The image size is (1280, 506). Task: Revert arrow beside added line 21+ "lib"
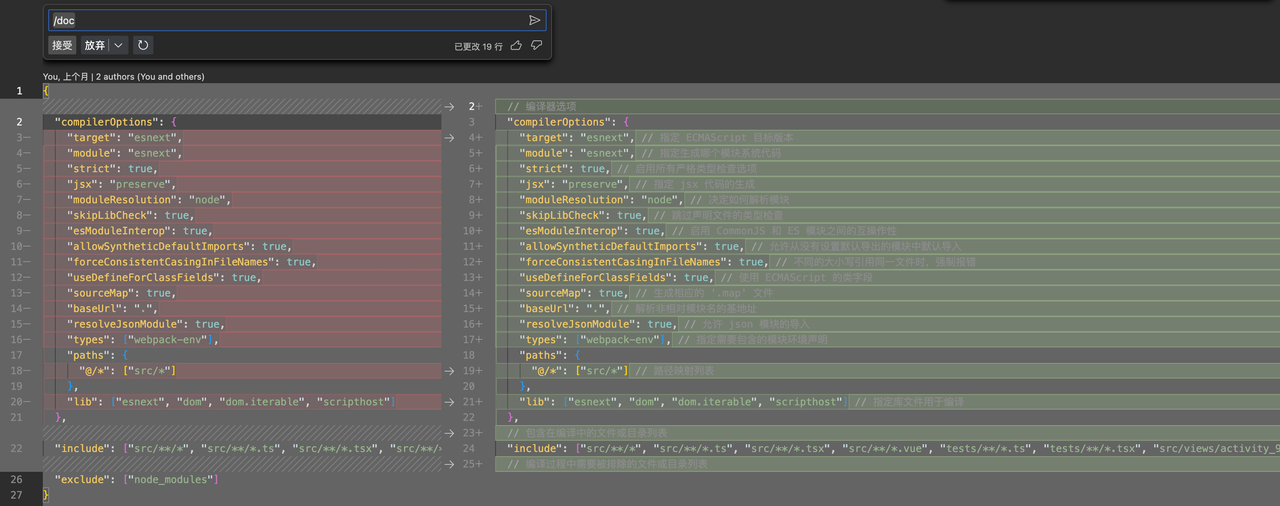[450, 402]
